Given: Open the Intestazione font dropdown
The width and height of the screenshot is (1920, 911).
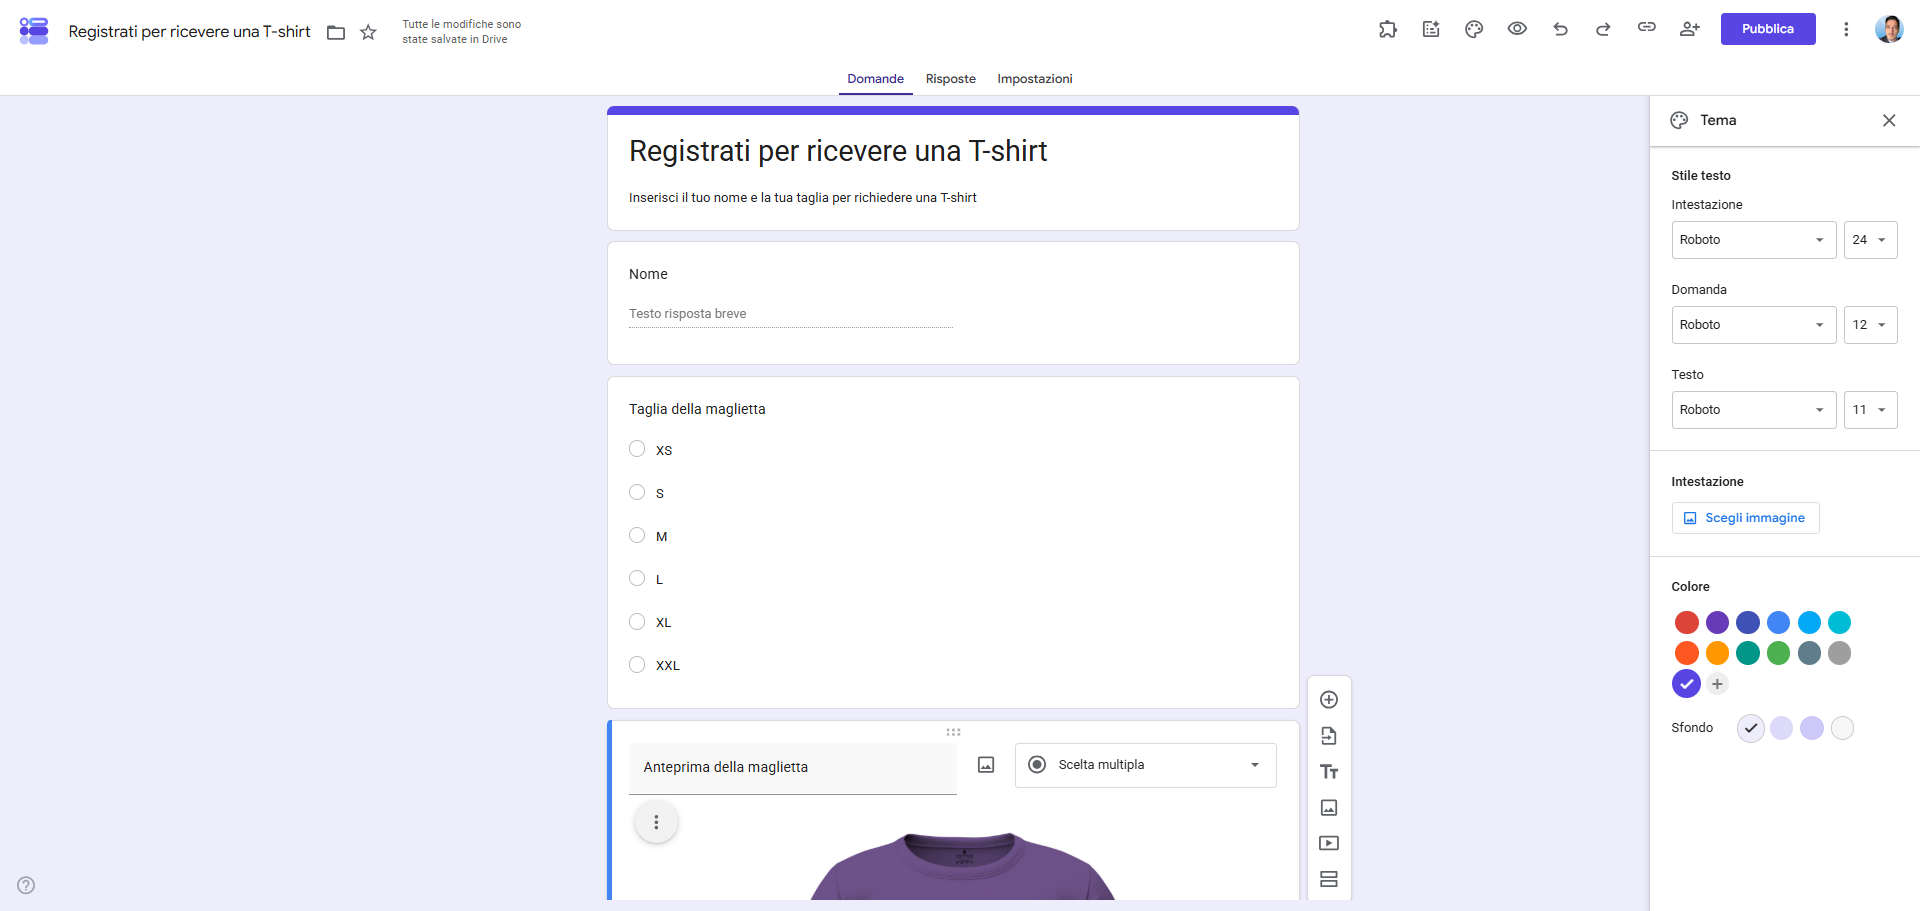Looking at the screenshot, I should point(1754,240).
